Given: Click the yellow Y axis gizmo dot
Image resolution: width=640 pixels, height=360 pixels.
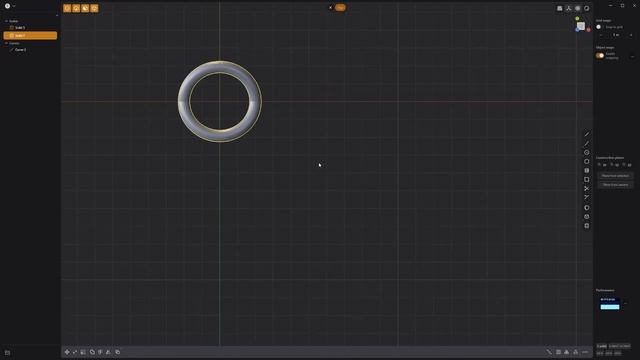Looking at the screenshot, I should [x=577, y=19].
